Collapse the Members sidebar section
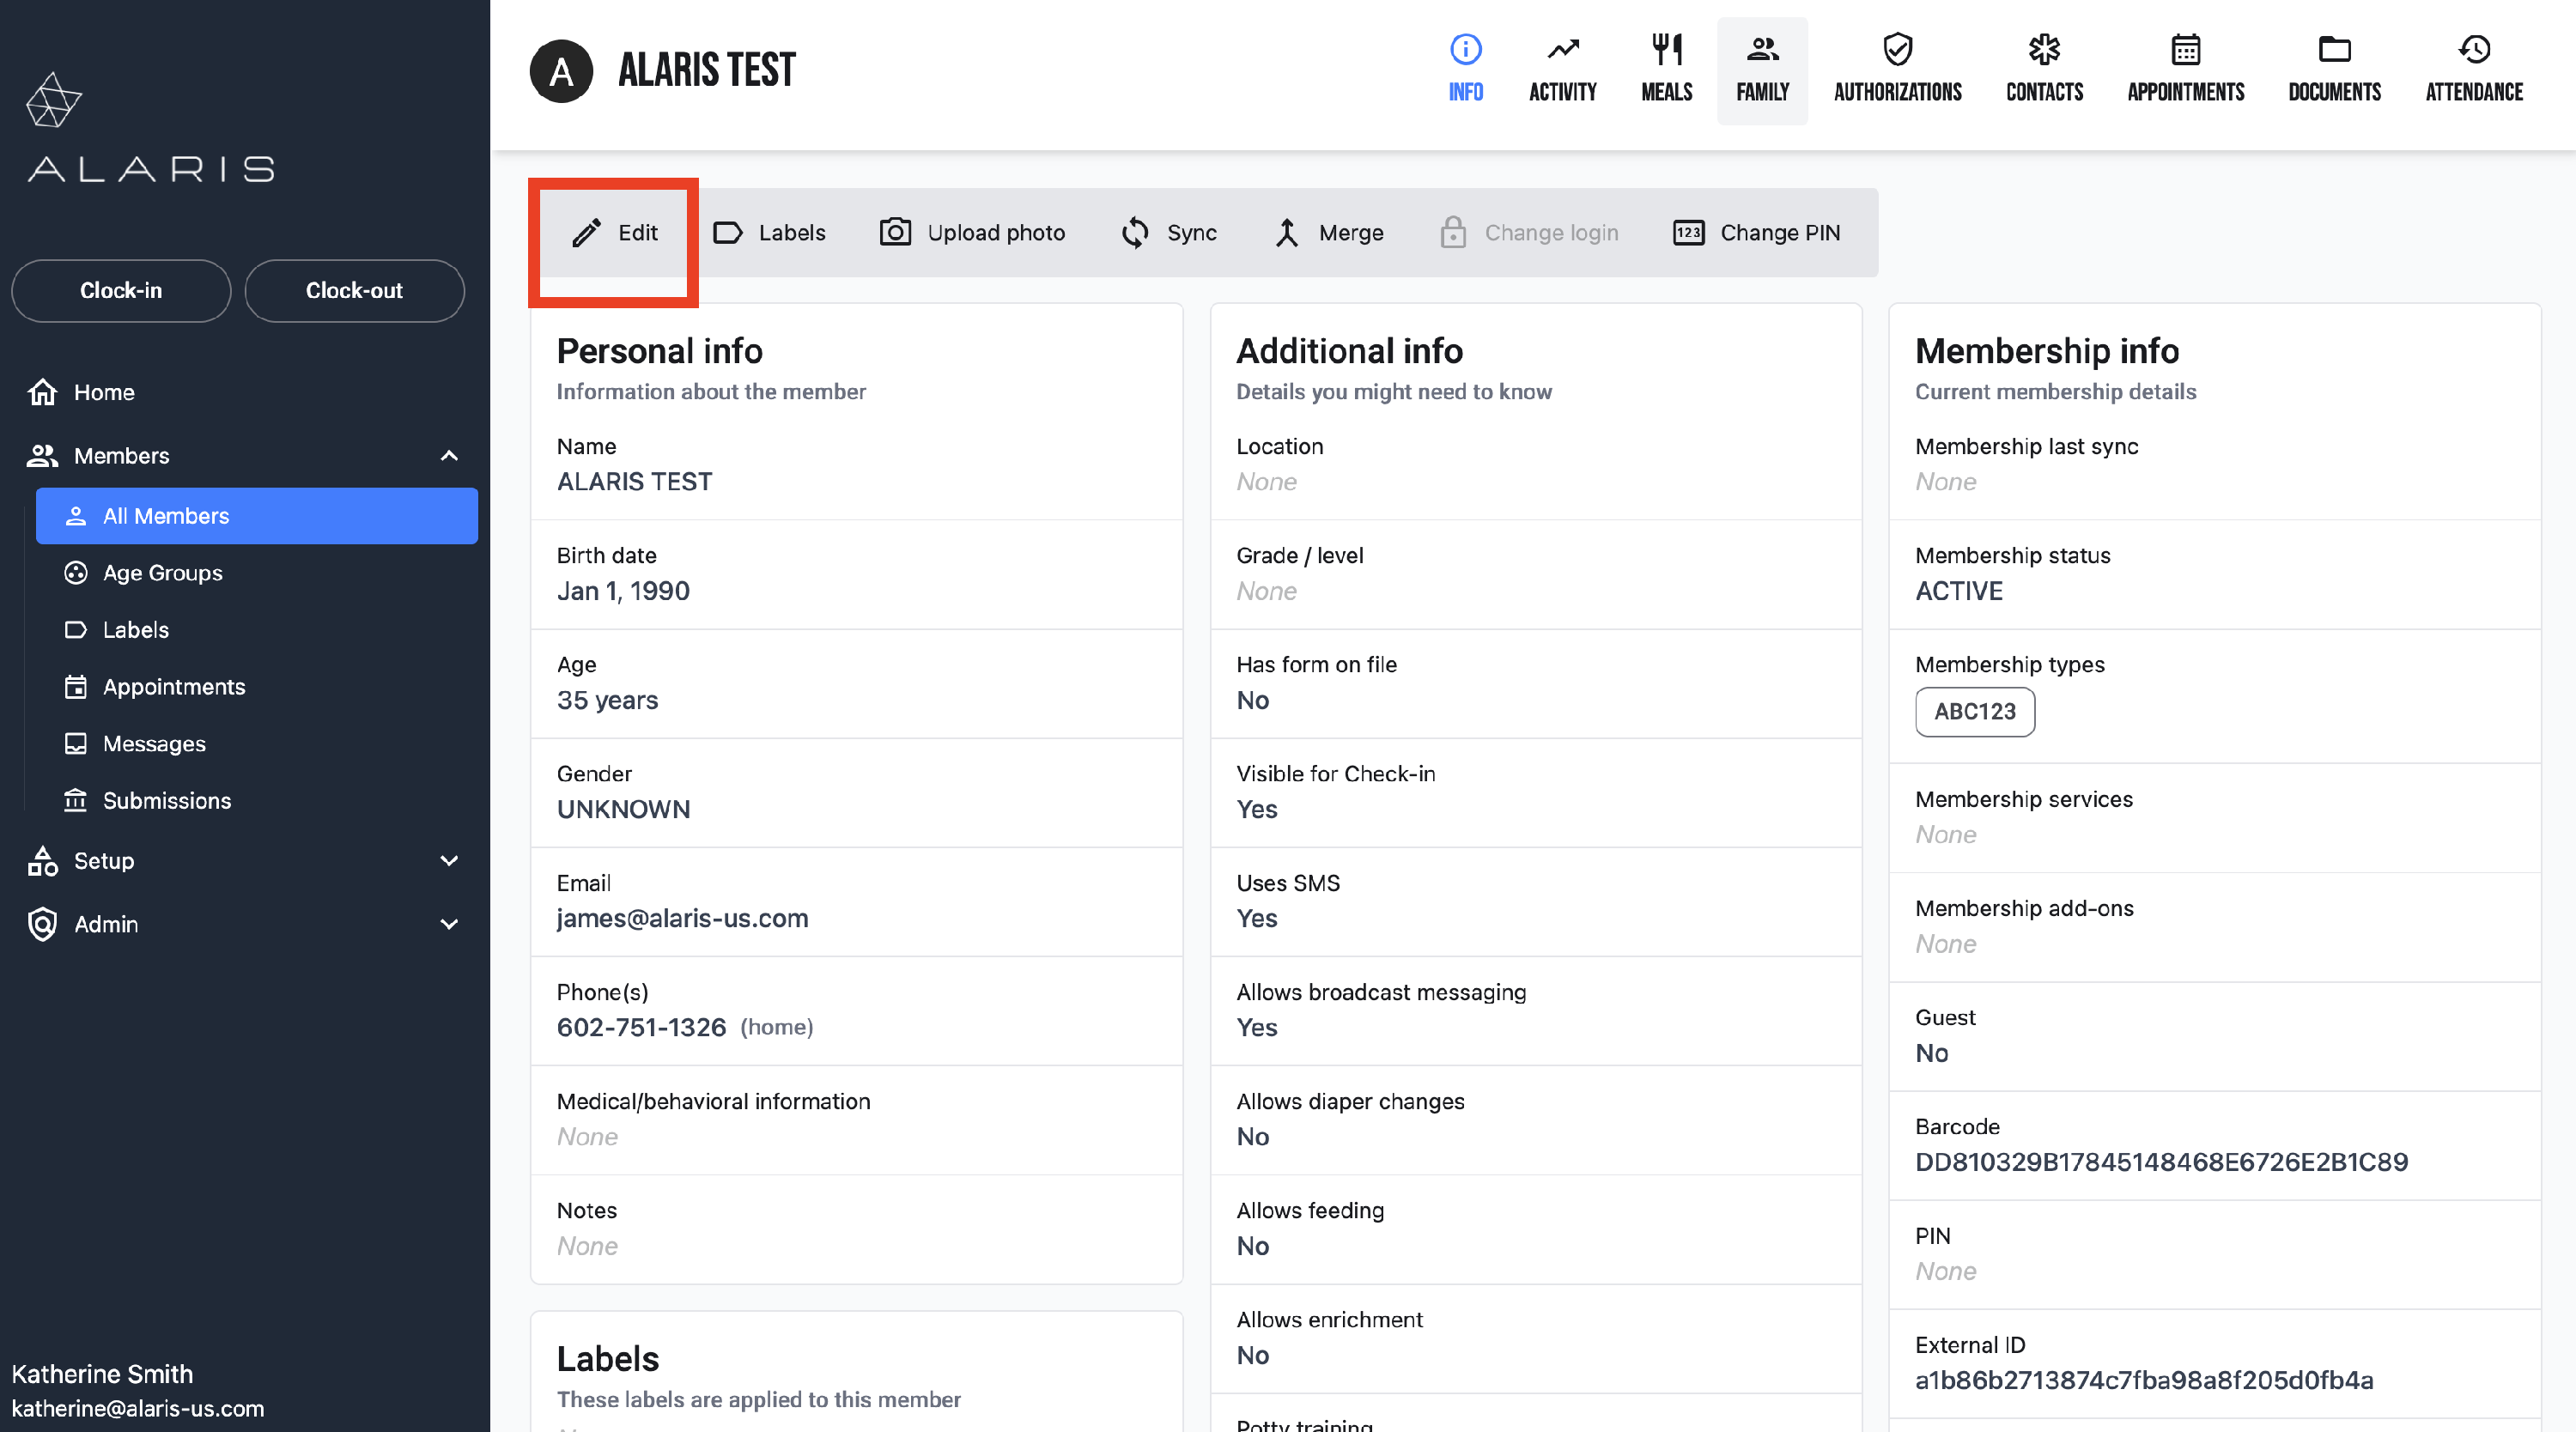Viewport: 2576px width, 1432px height. click(x=449, y=456)
